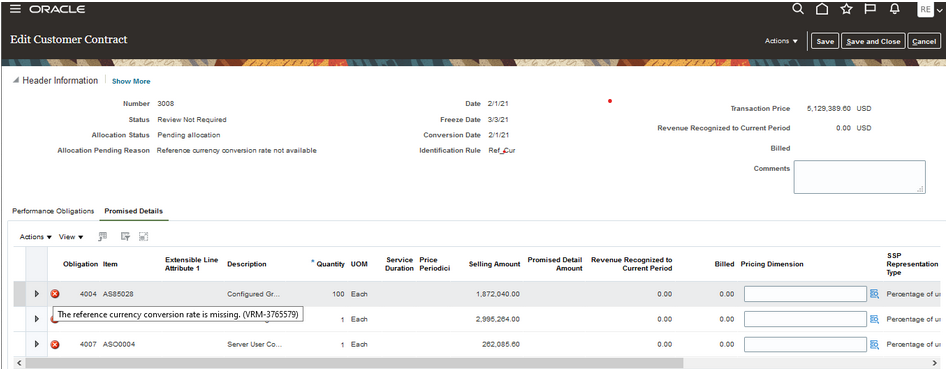Open the search magnifier icon
949x369 pixels.
tap(798, 8)
